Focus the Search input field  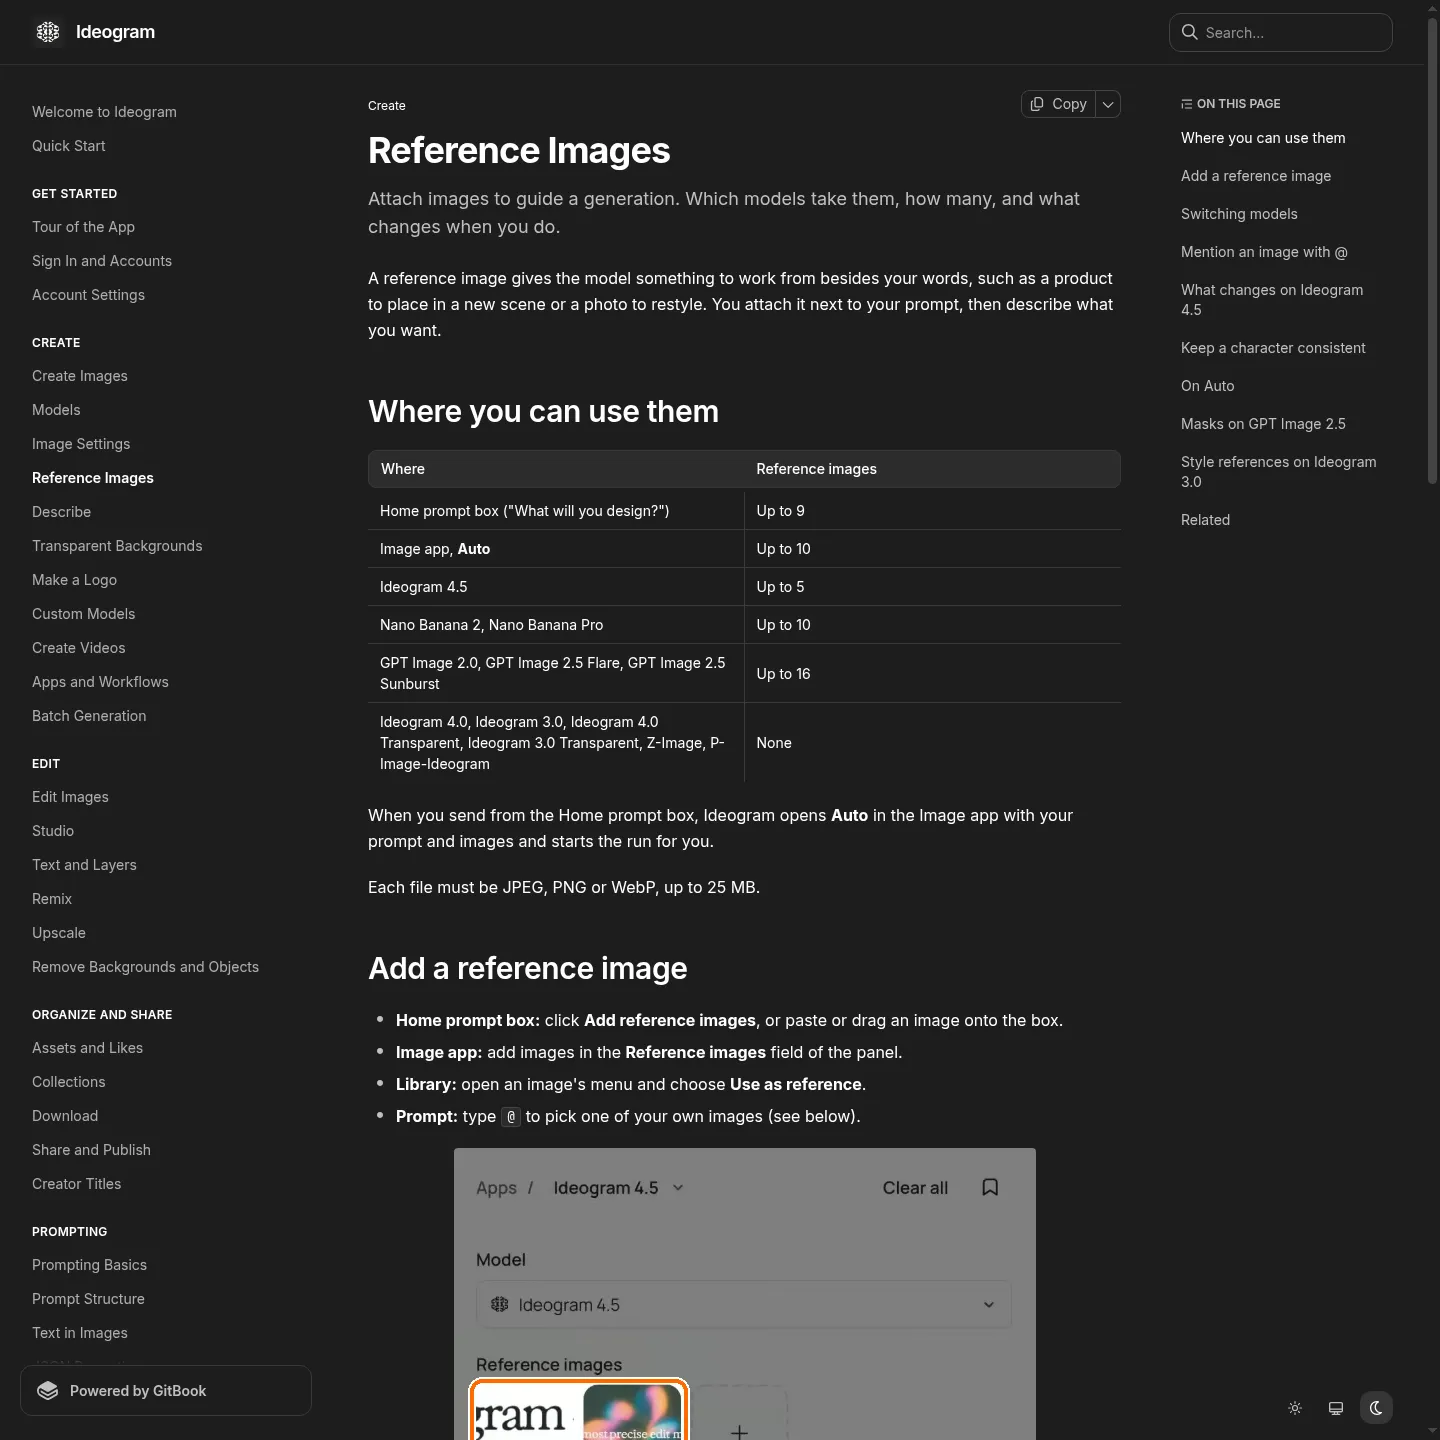[1281, 32]
